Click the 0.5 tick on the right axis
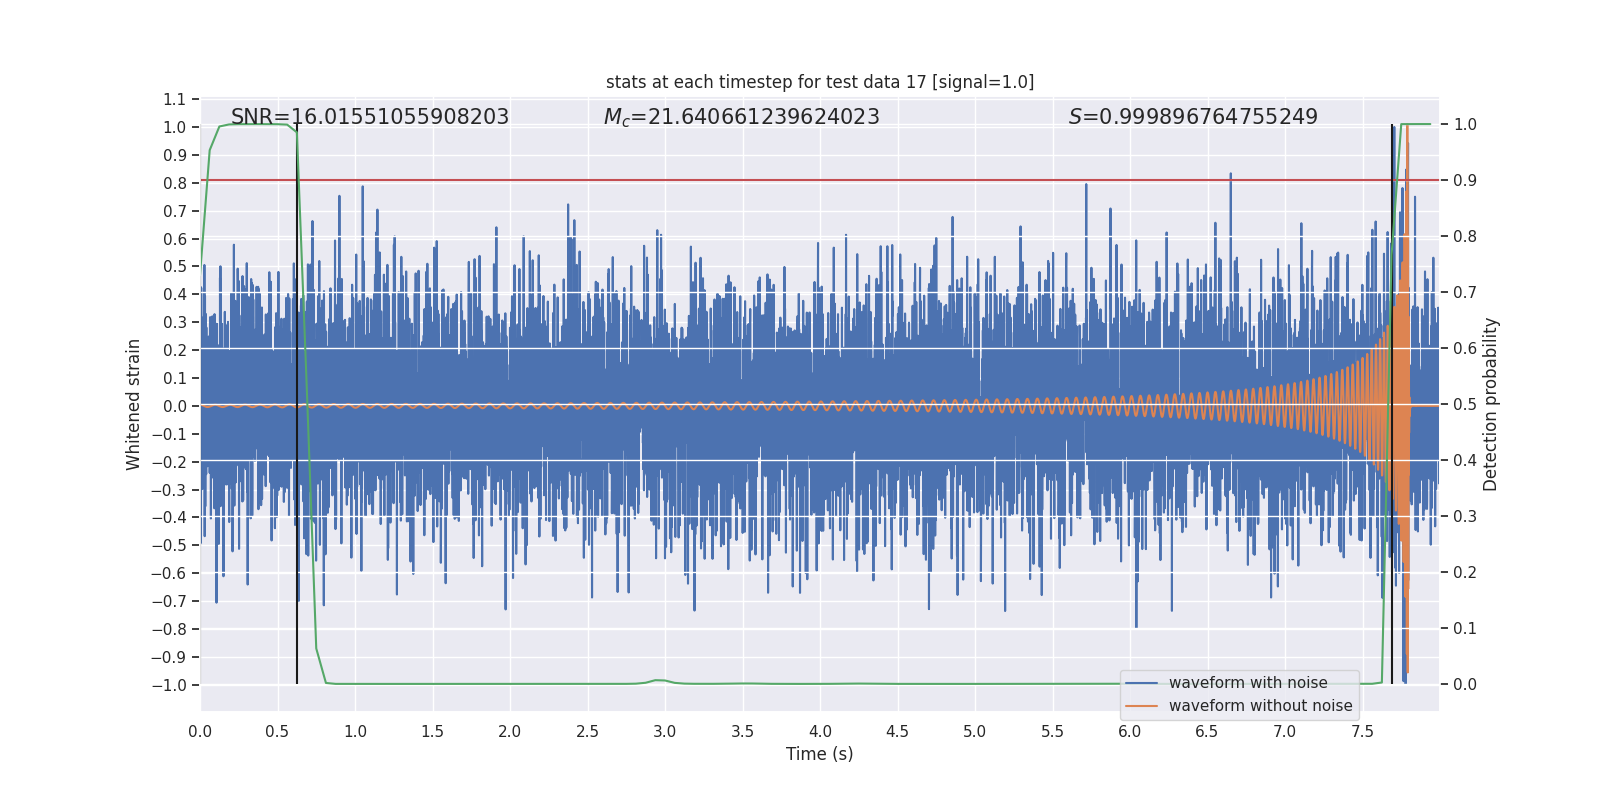The height and width of the screenshot is (800, 1600). (x=1464, y=405)
